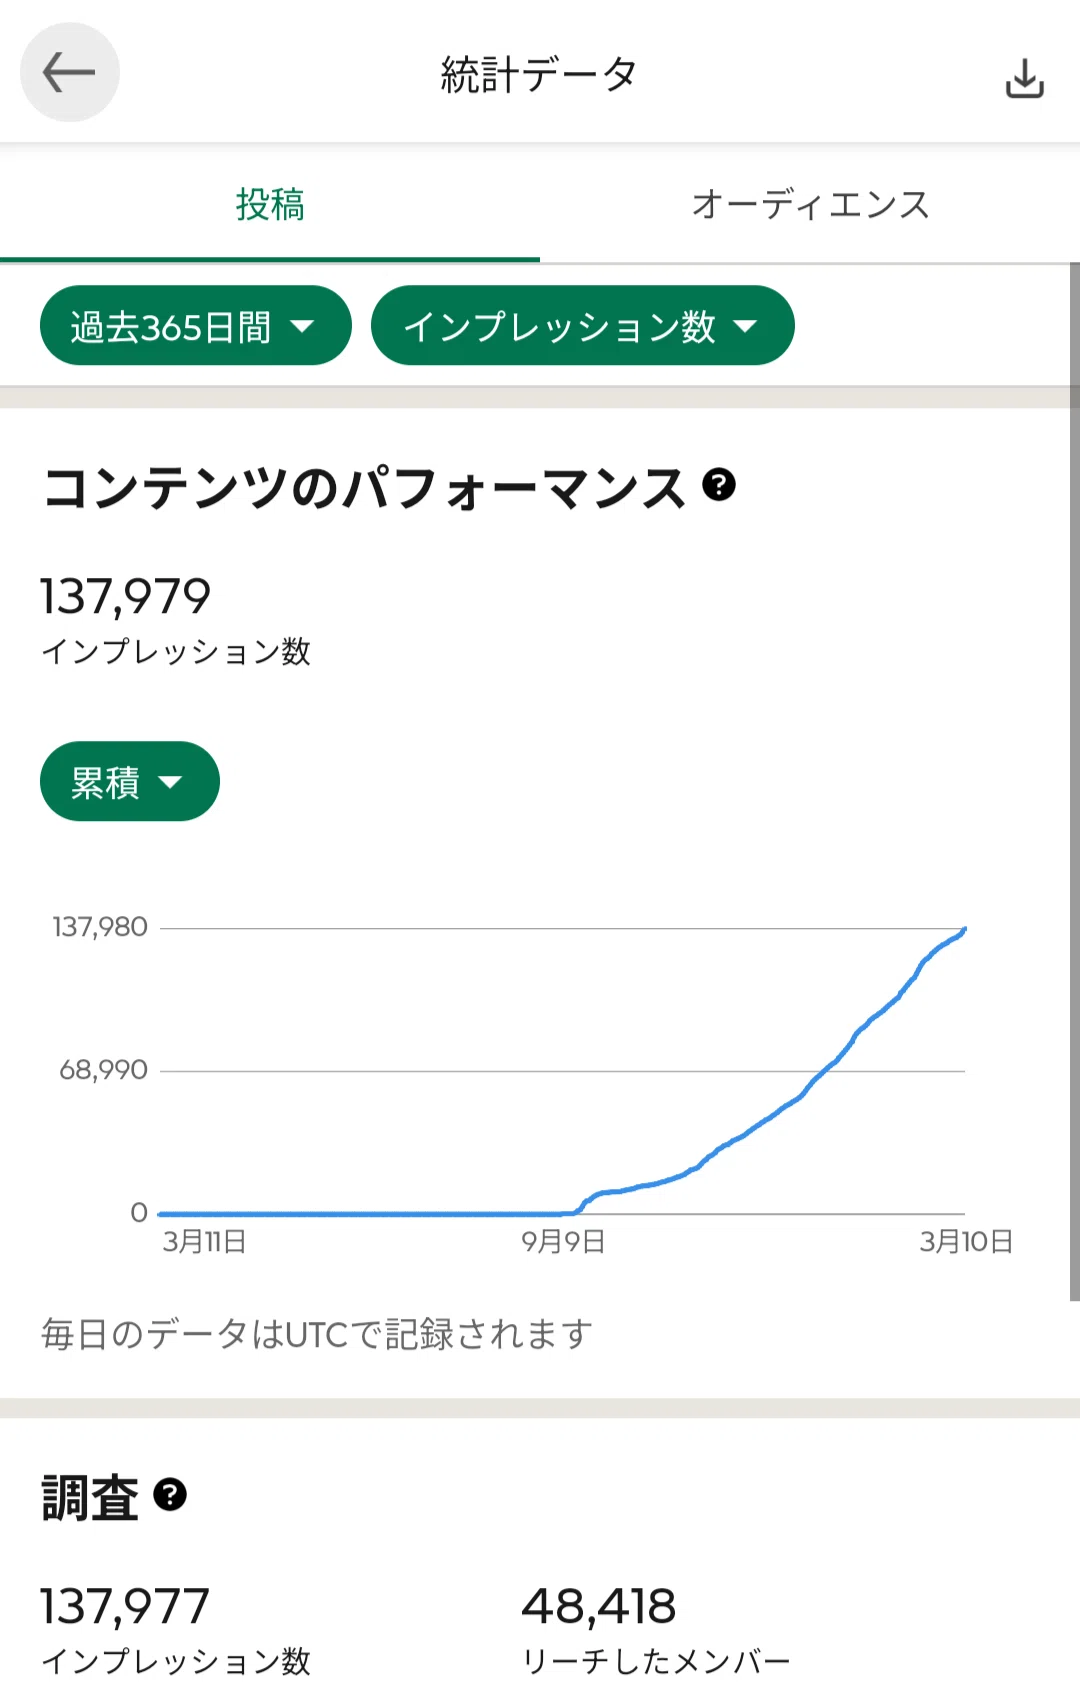The image size is (1080, 1683).
Task: Tap the UTC data note text
Action: point(317,1334)
